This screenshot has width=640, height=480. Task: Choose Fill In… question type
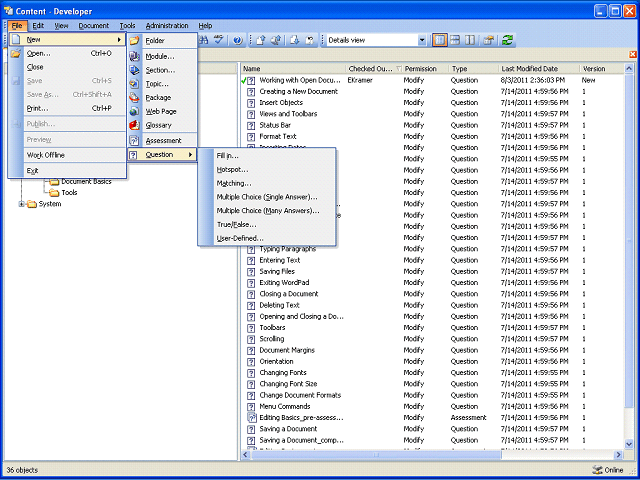pyautogui.click(x=267, y=156)
